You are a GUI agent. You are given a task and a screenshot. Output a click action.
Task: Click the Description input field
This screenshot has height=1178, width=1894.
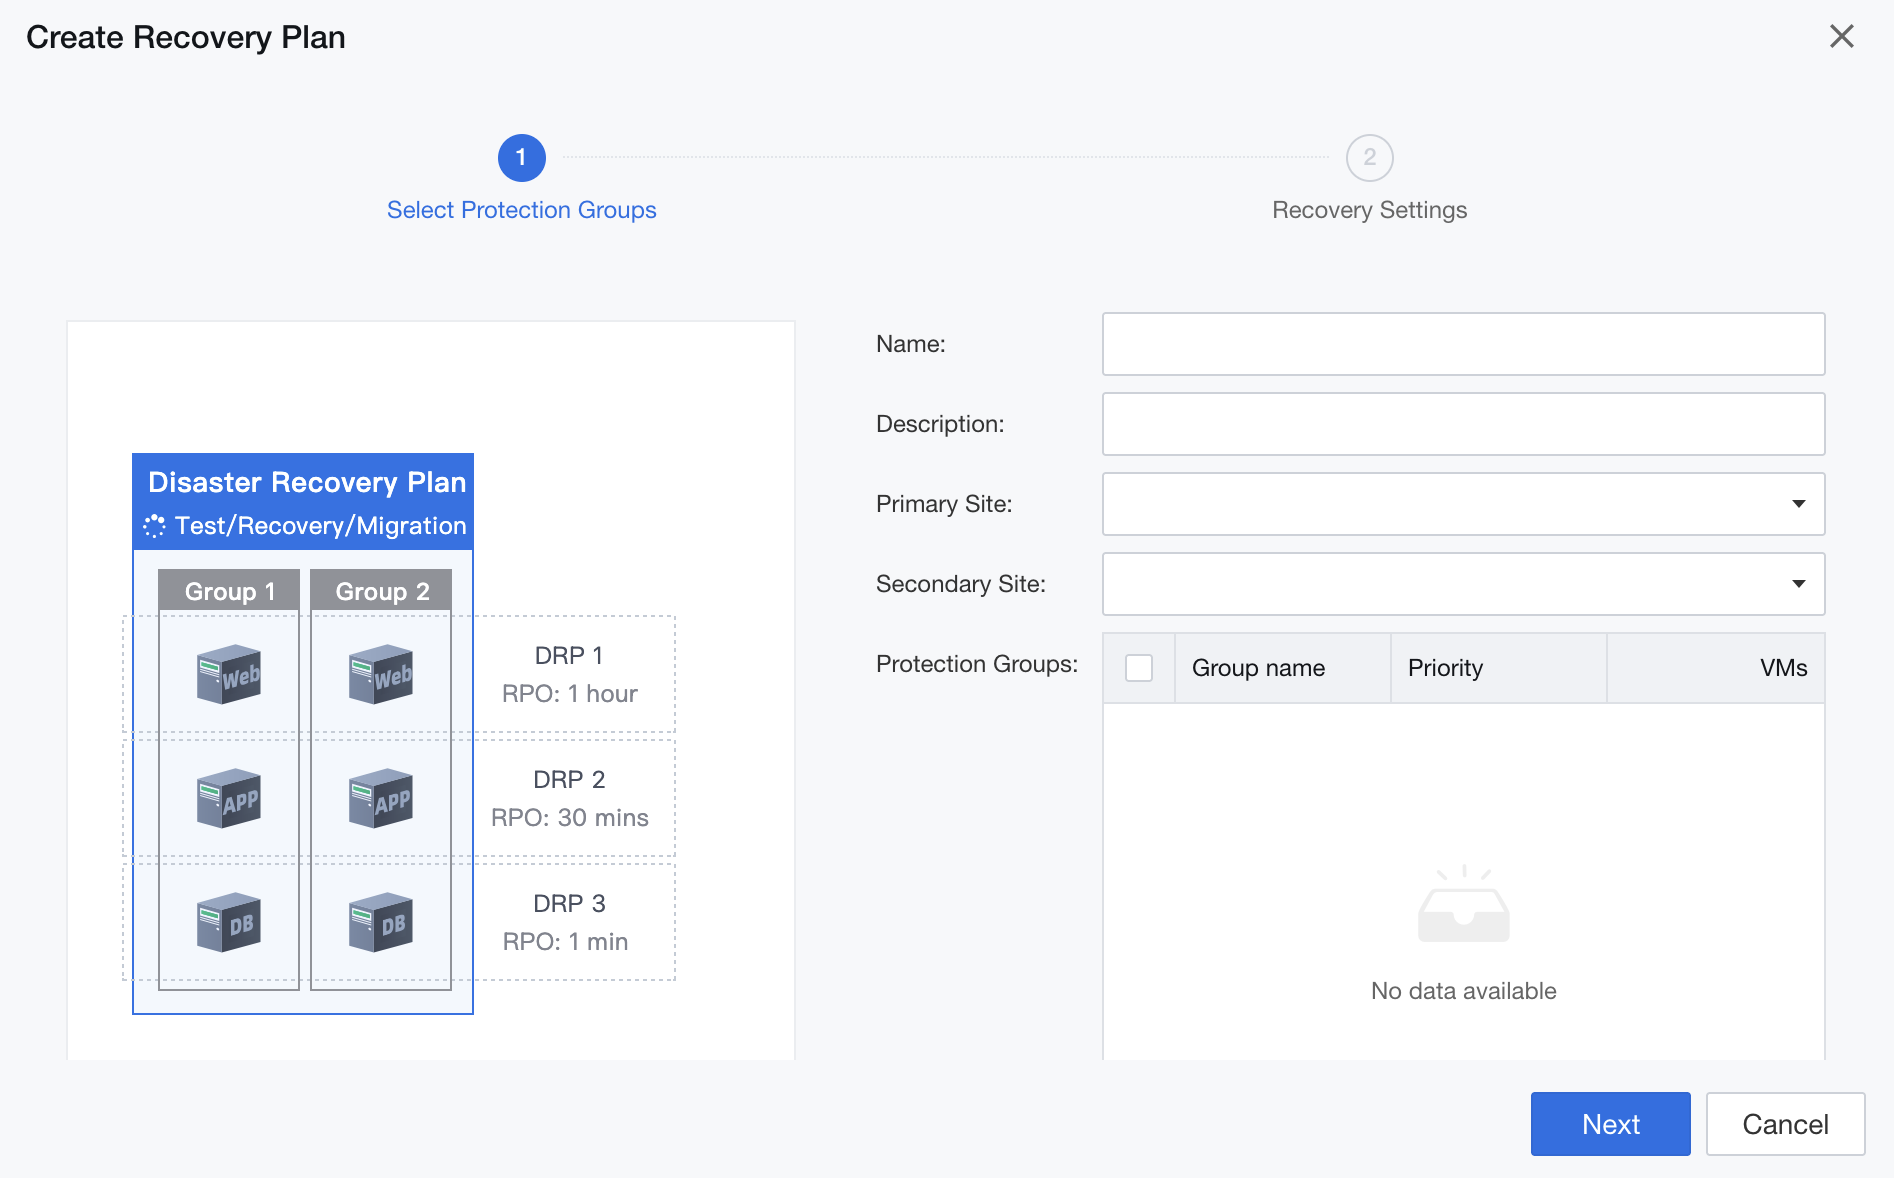point(1463,424)
